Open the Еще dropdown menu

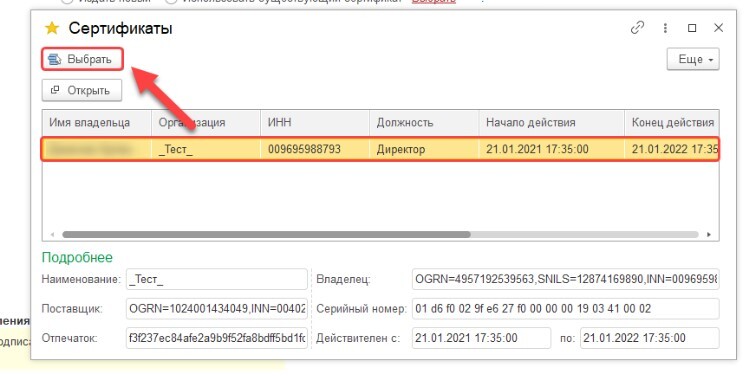(693, 60)
